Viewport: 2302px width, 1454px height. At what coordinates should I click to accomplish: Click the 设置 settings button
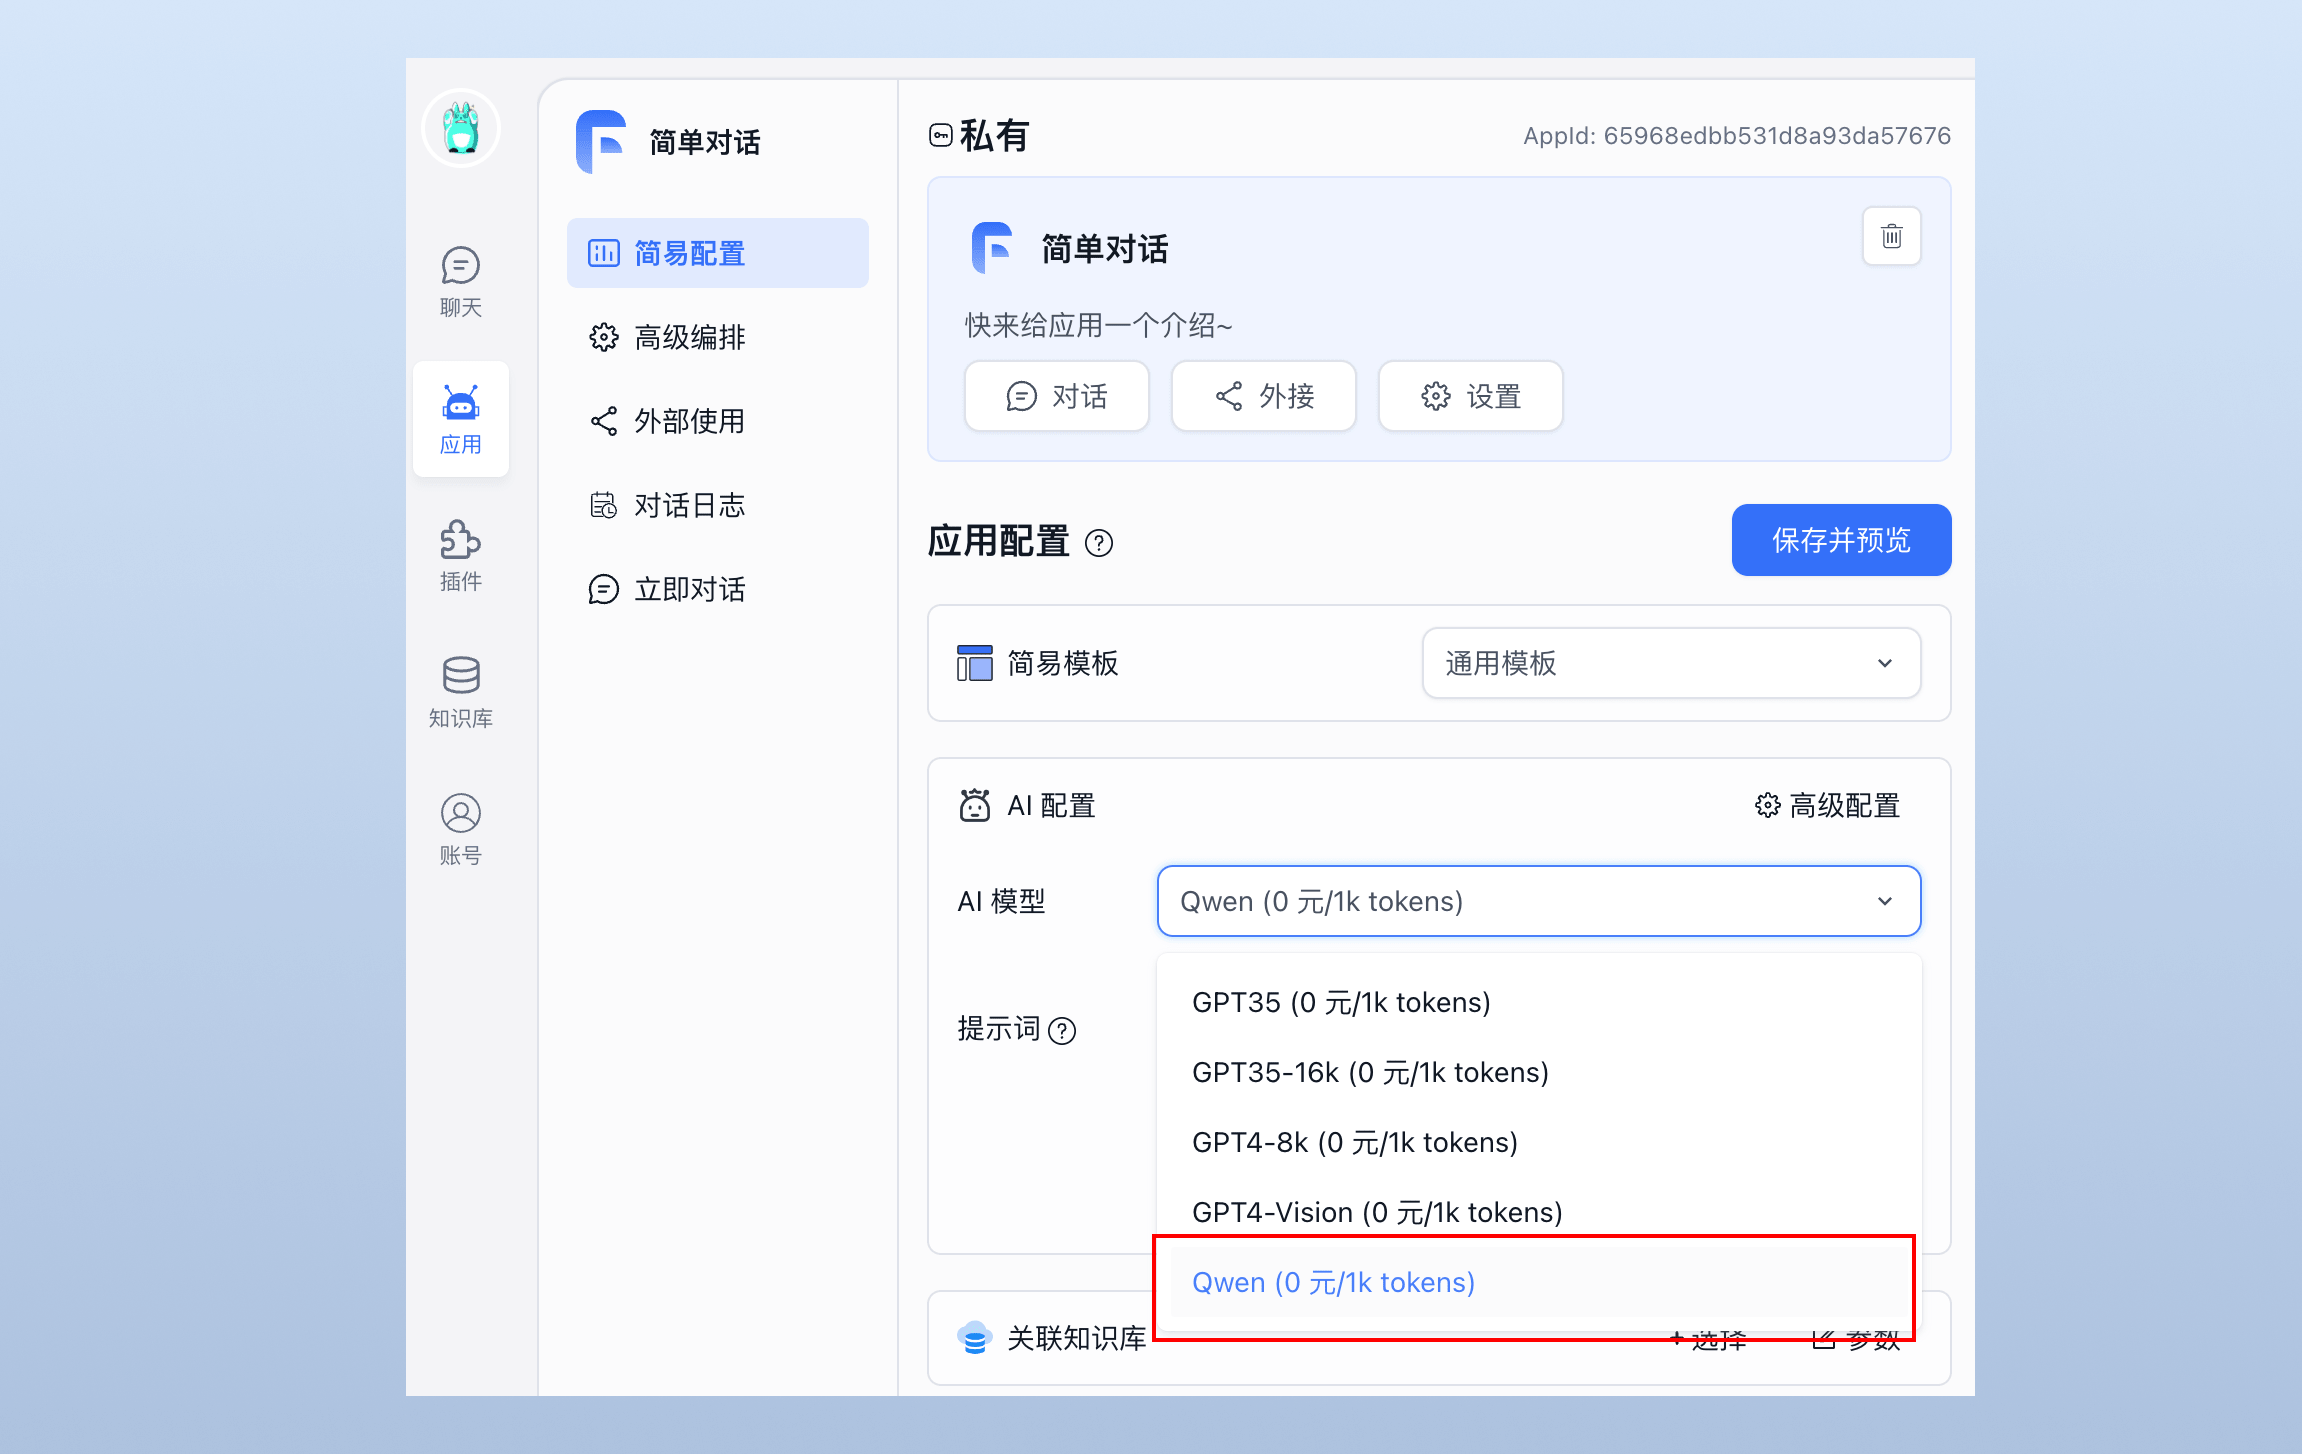[x=1470, y=396]
